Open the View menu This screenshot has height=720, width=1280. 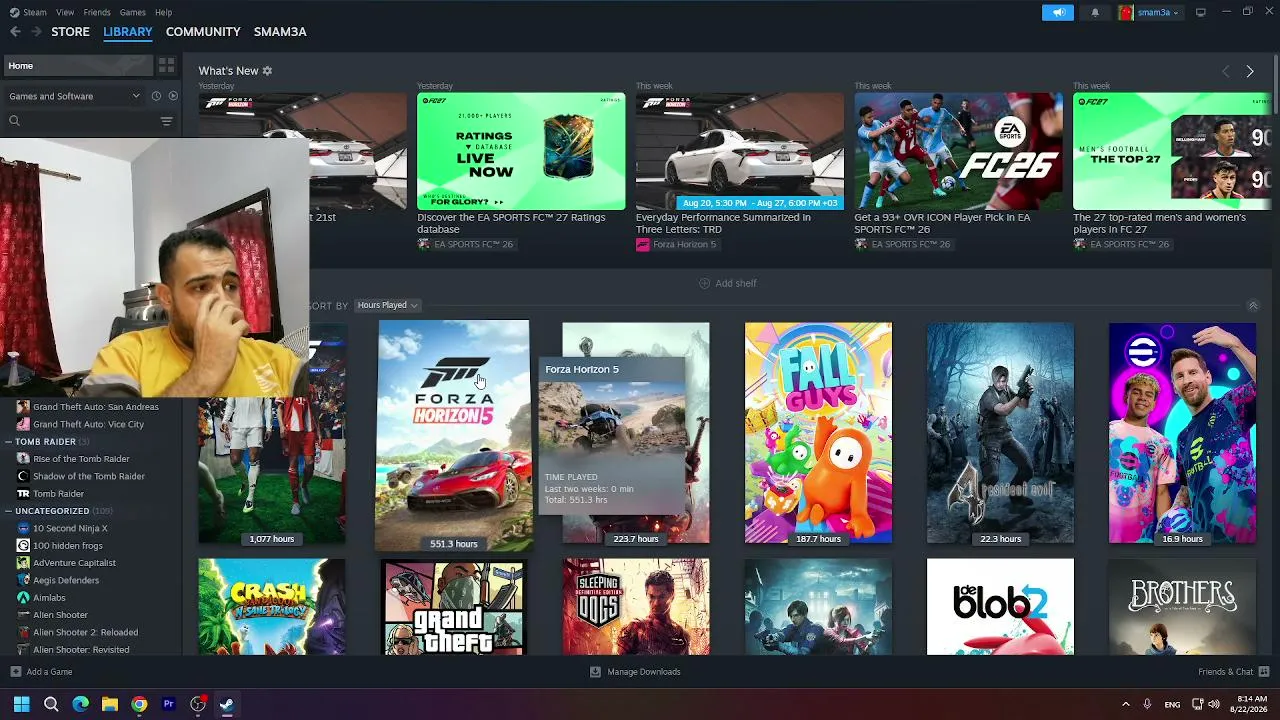(x=65, y=12)
